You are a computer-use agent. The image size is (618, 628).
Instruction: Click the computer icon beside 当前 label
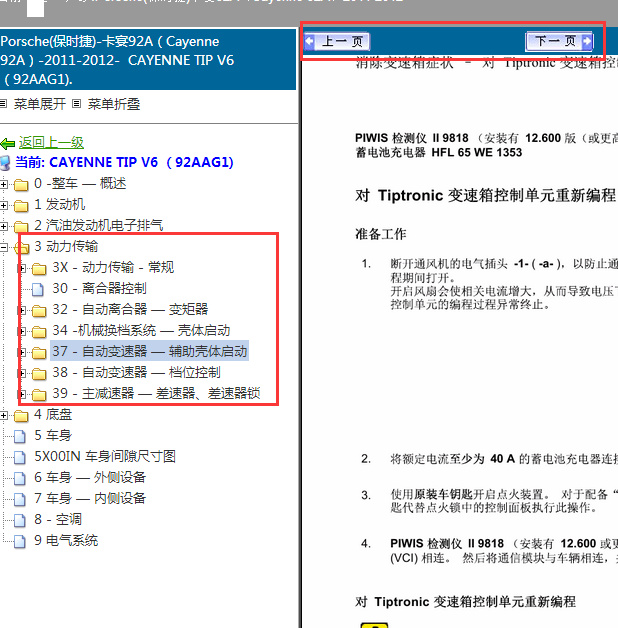pyautogui.click(x=6, y=163)
